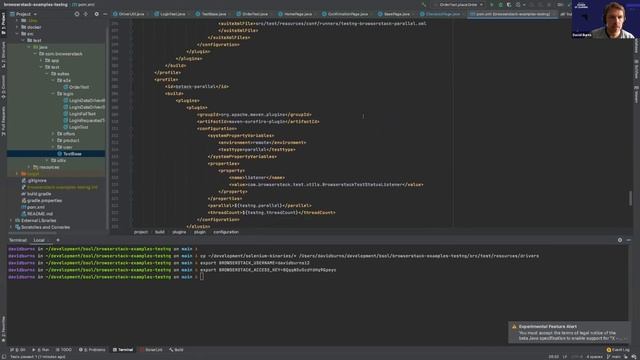Select LoginFailTest class in project tree
The image size is (640, 360).
79,113
